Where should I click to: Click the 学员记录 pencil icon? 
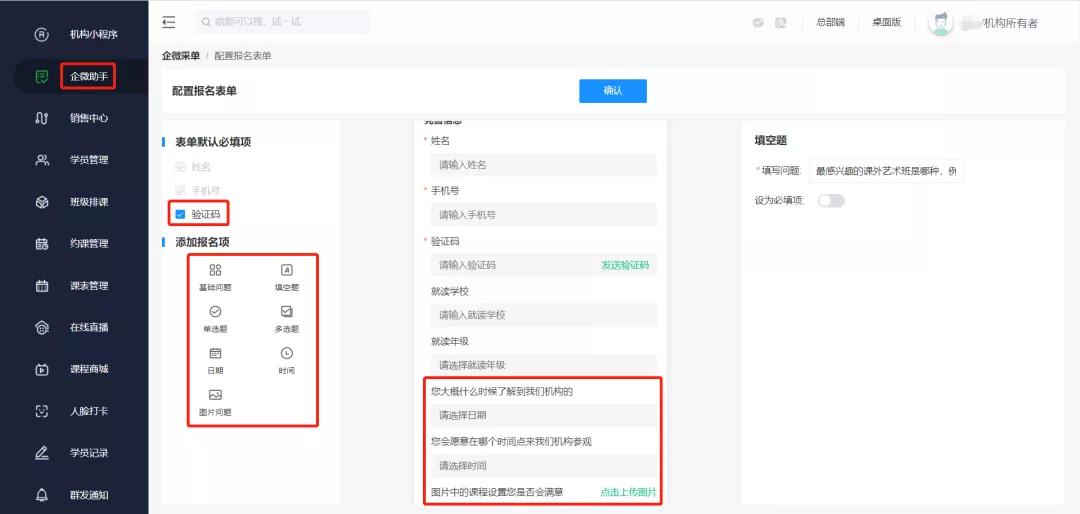point(41,453)
